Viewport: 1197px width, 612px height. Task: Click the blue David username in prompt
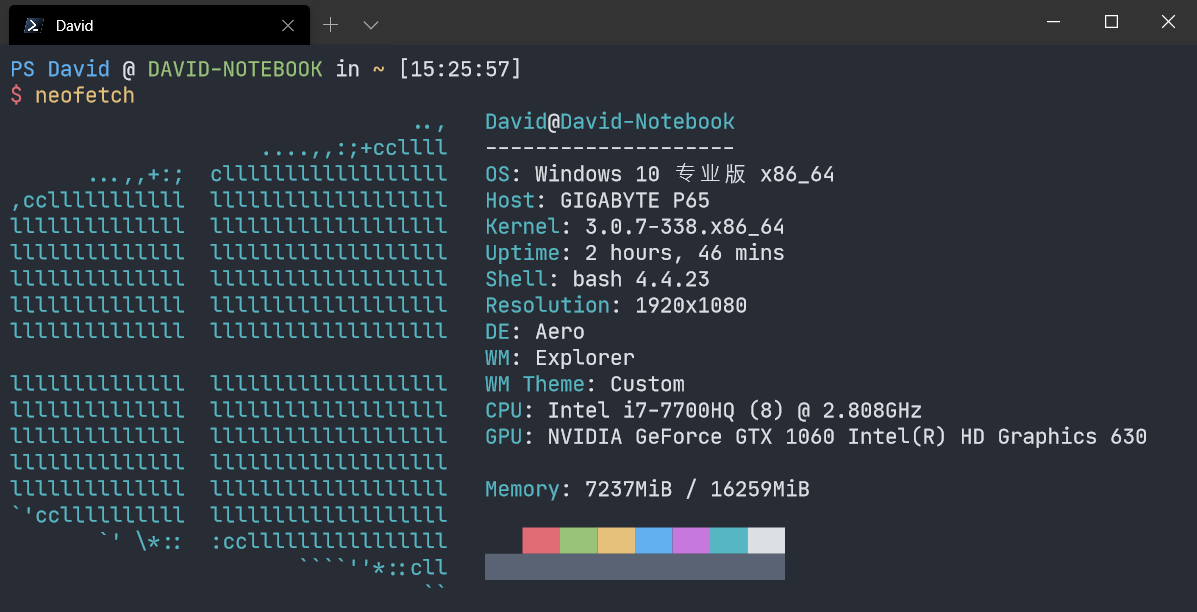pyautogui.click(x=79, y=69)
